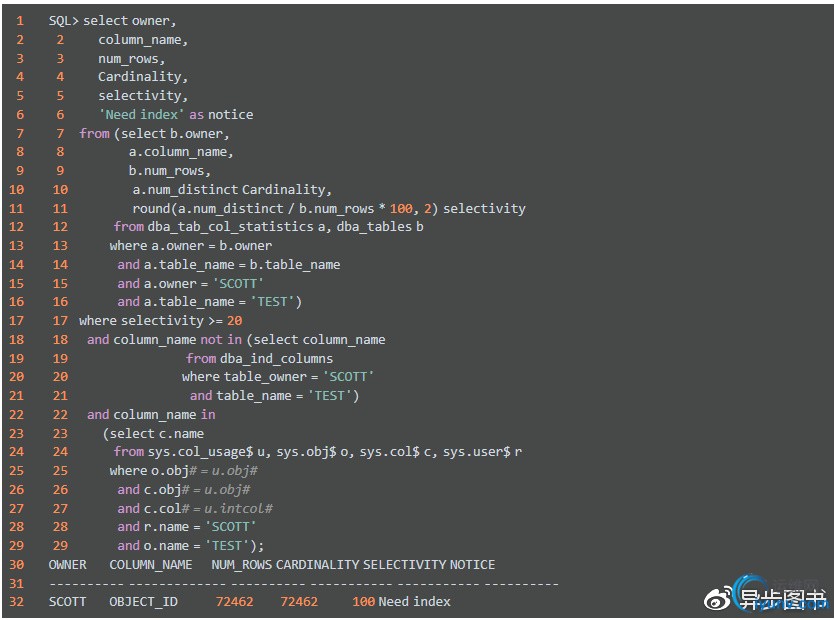Viewport: 835px width, 620px height.
Task: Click the Weibo logo watermark icon
Action: [x=719, y=599]
